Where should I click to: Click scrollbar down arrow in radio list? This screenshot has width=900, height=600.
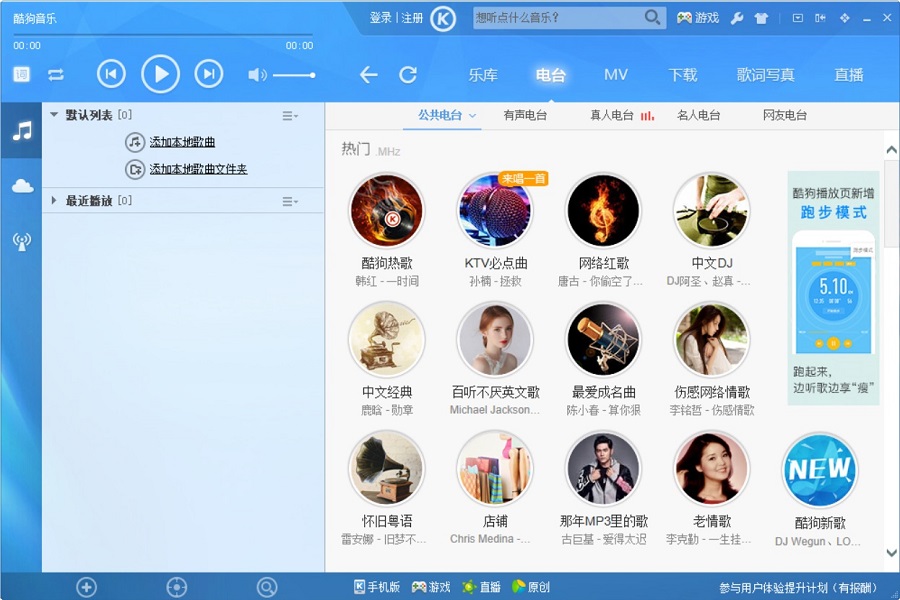[891, 553]
